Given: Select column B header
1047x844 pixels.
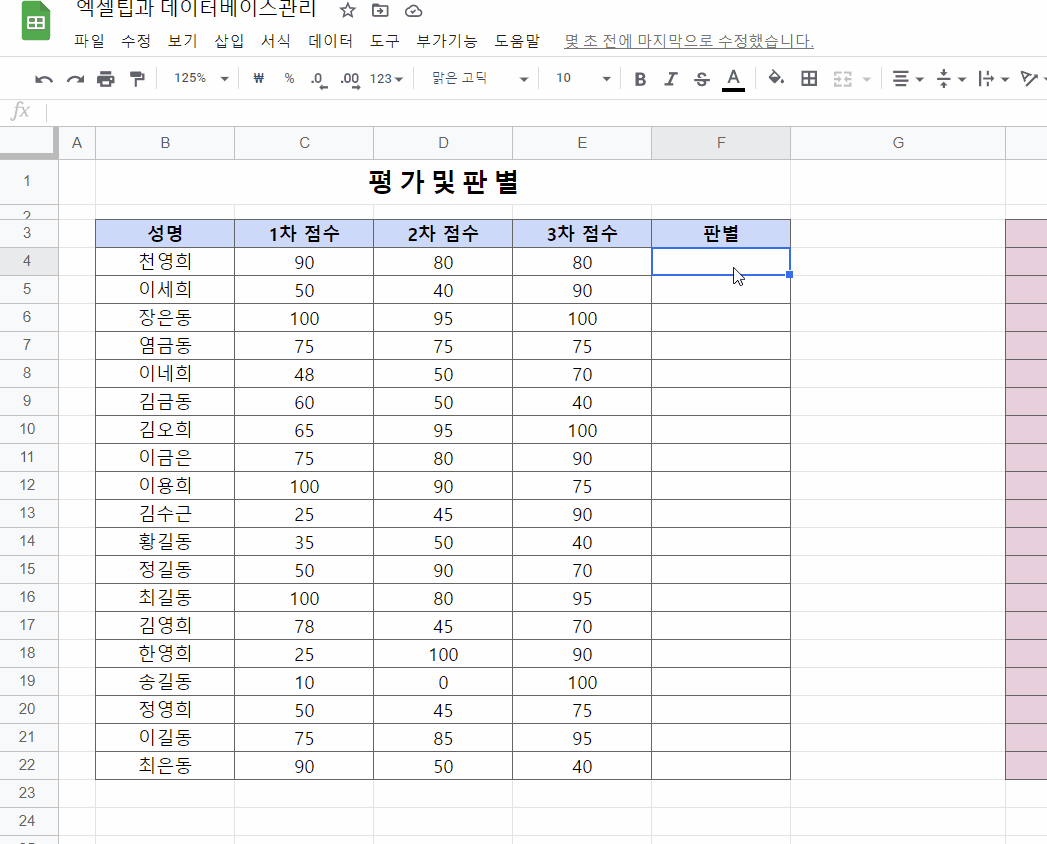Looking at the screenshot, I should [165, 143].
